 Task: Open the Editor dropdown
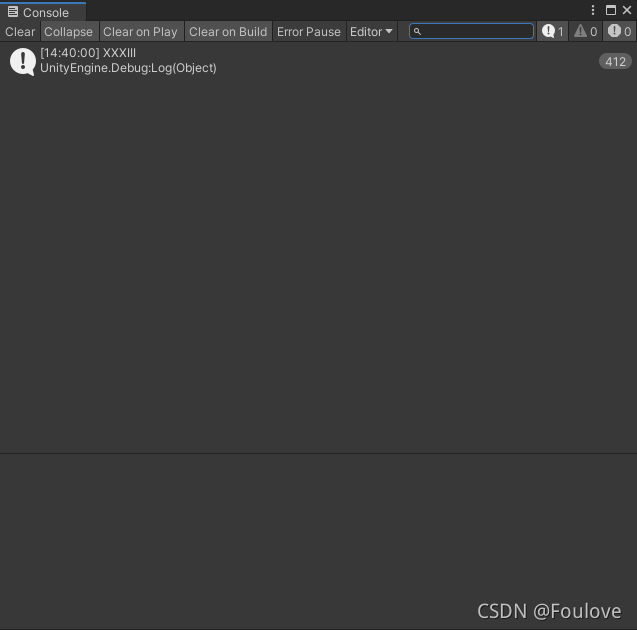point(371,32)
